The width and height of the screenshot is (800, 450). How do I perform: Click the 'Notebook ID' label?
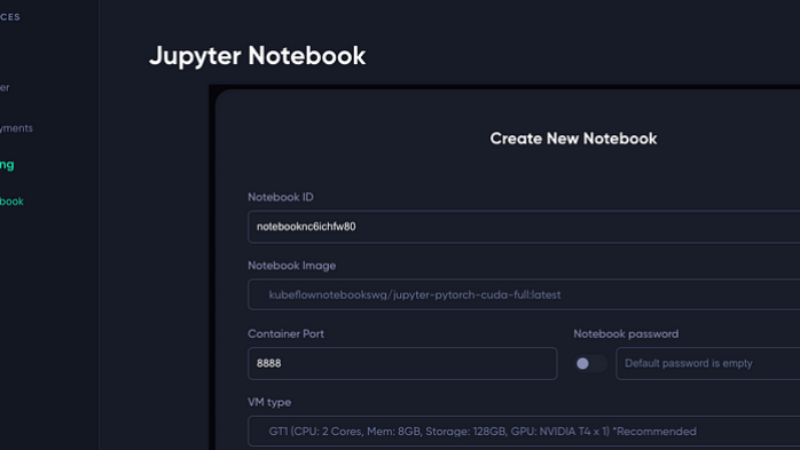click(x=281, y=197)
